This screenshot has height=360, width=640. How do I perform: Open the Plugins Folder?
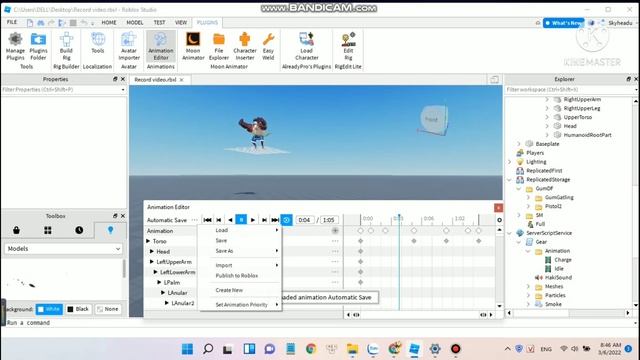tap(38, 47)
